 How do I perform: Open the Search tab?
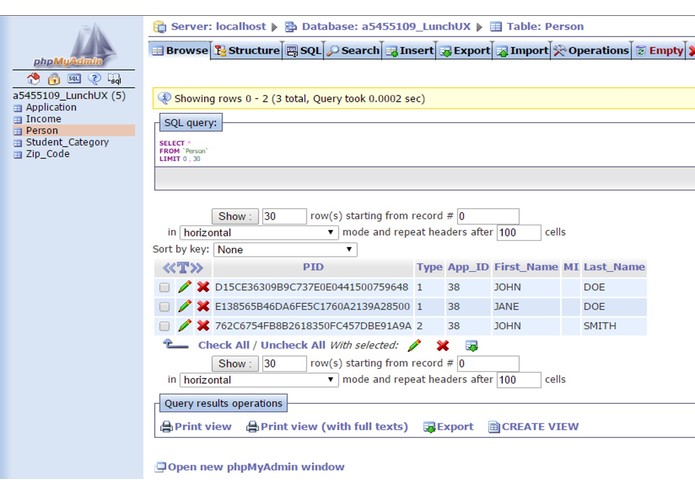tap(353, 51)
